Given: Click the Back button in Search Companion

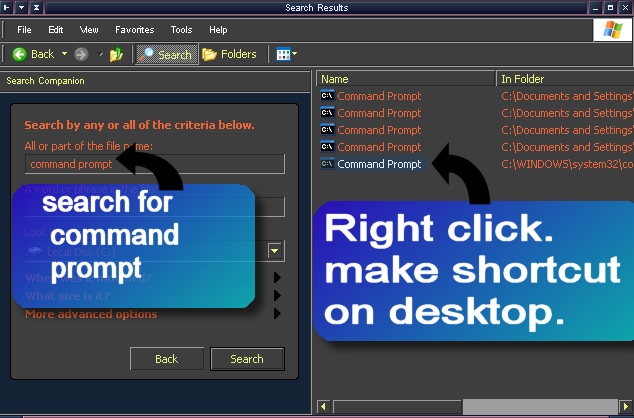Looking at the screenshot, I should pyautogui.click(x=167, y=359).
